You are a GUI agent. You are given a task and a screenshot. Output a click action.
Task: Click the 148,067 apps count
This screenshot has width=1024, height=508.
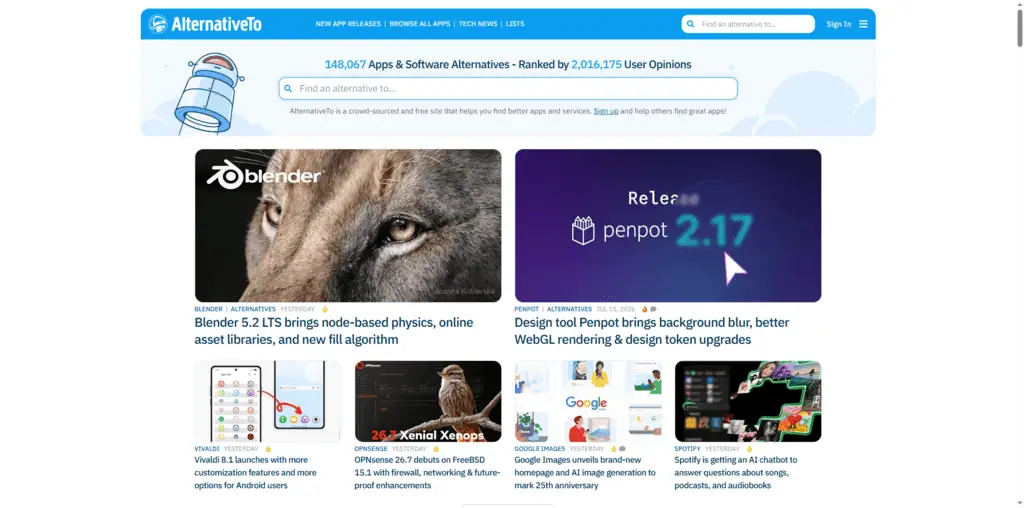pyautogui.click(x=345, y=65)
